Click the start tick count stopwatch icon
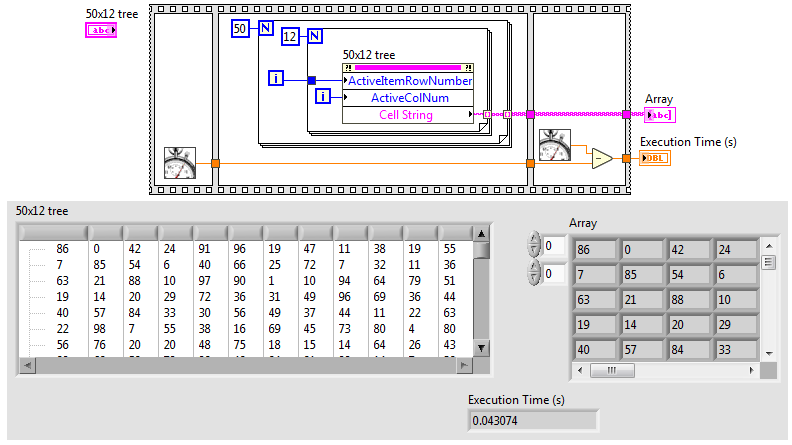Screen dimensions: 792x445 (180, 163)
